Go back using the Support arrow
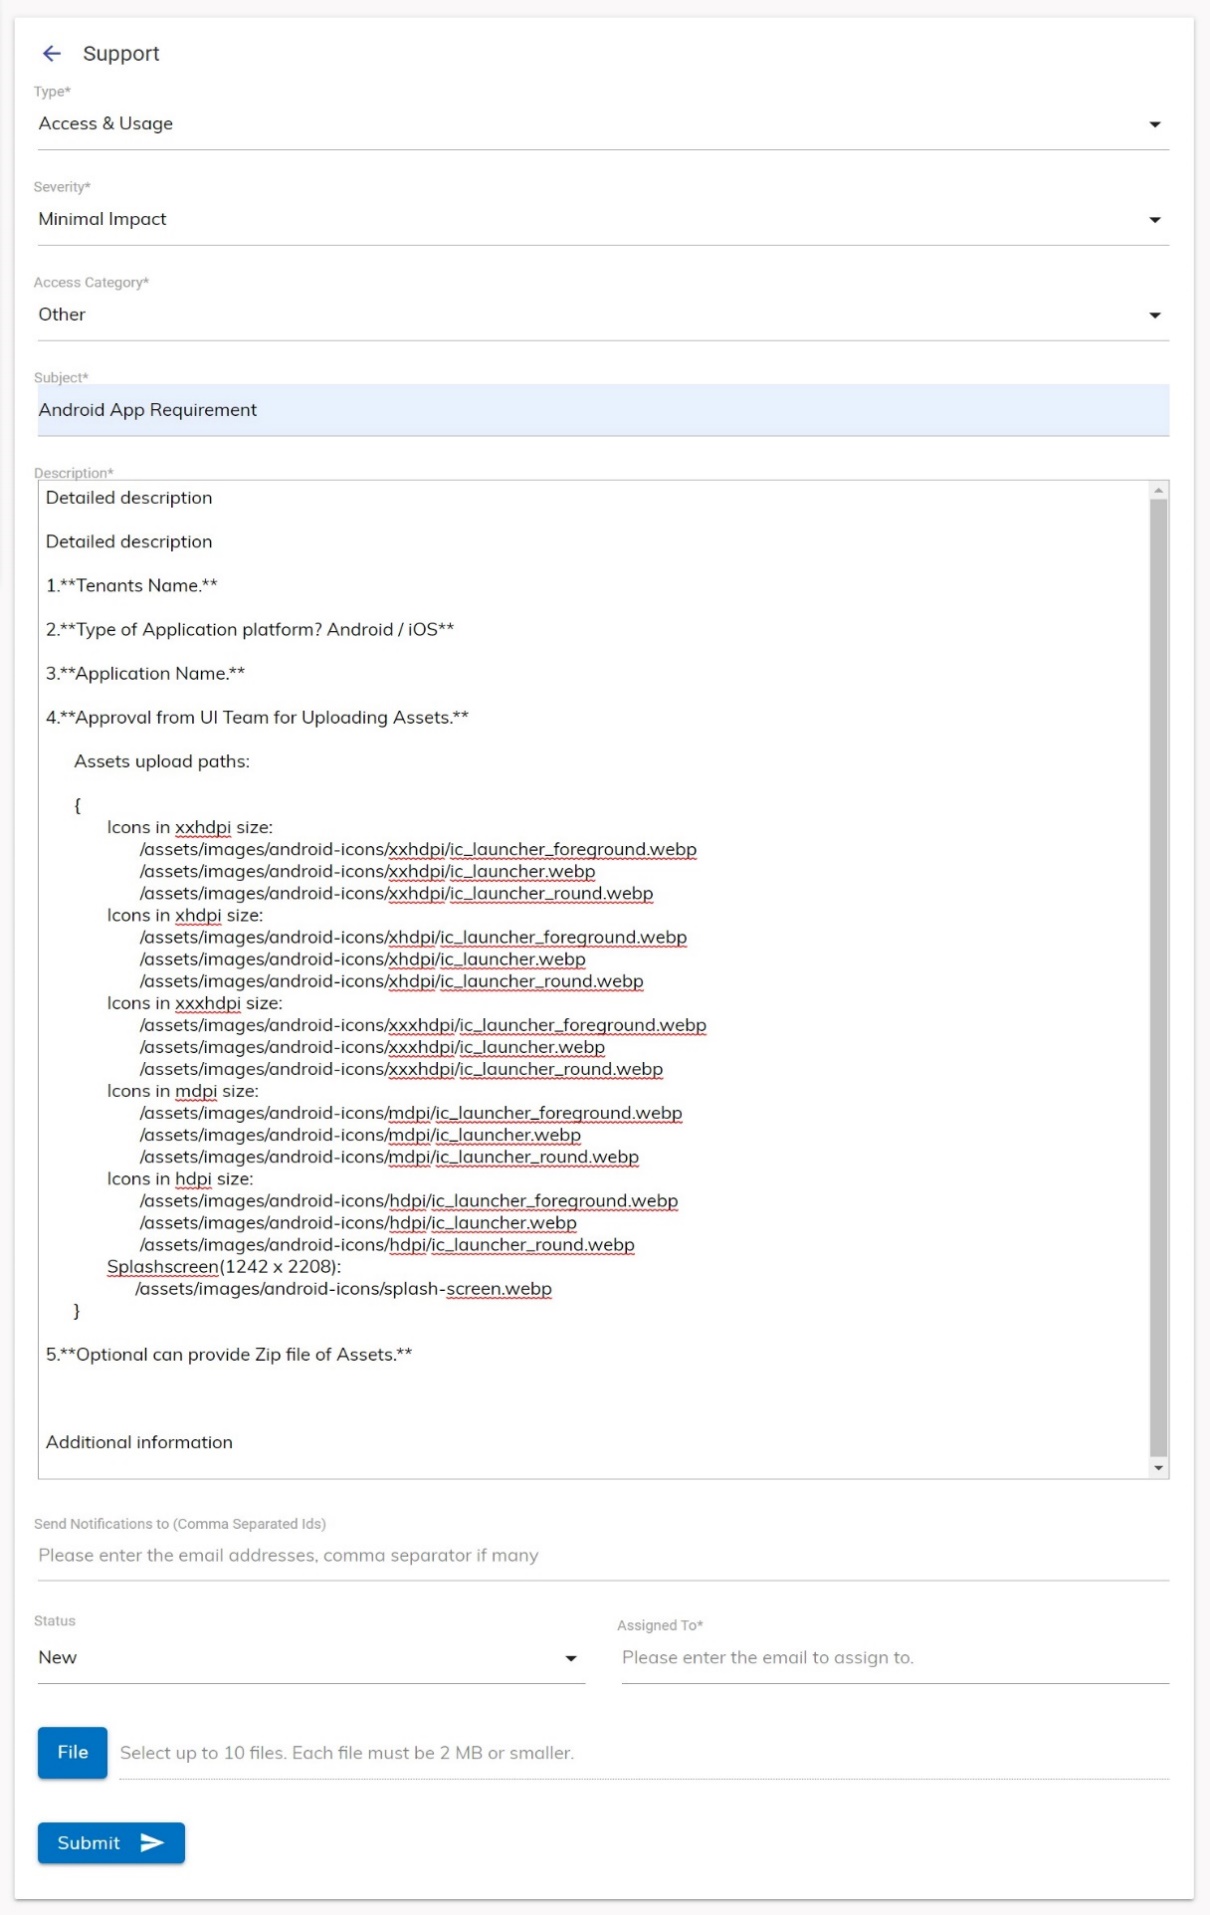 52,54
